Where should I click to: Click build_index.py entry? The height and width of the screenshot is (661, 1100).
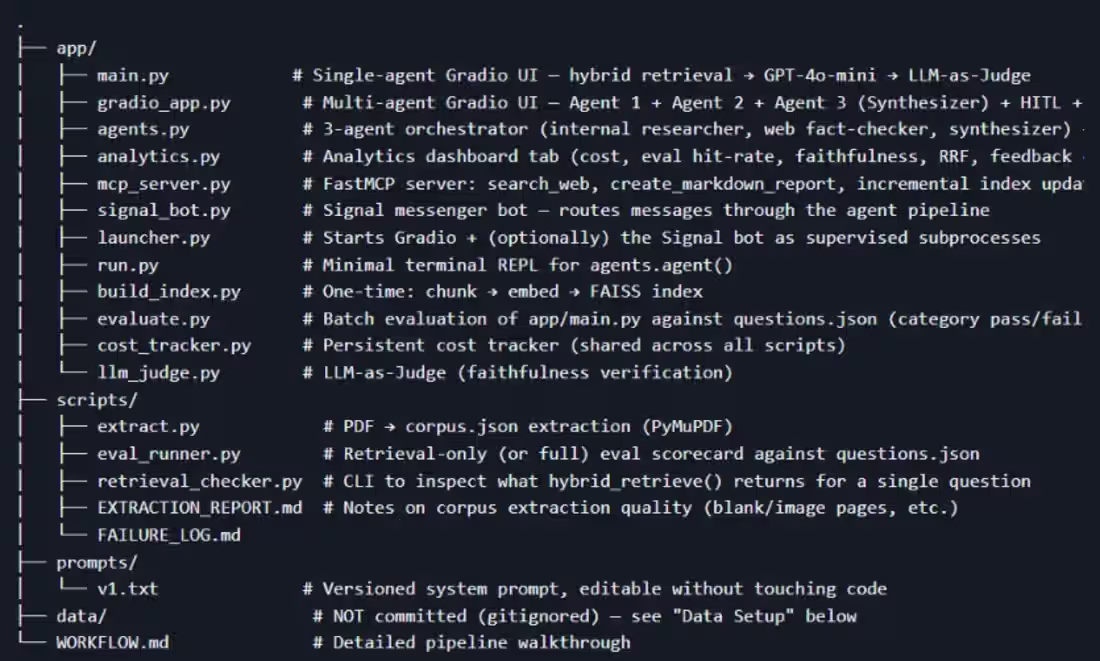(169, 292)
